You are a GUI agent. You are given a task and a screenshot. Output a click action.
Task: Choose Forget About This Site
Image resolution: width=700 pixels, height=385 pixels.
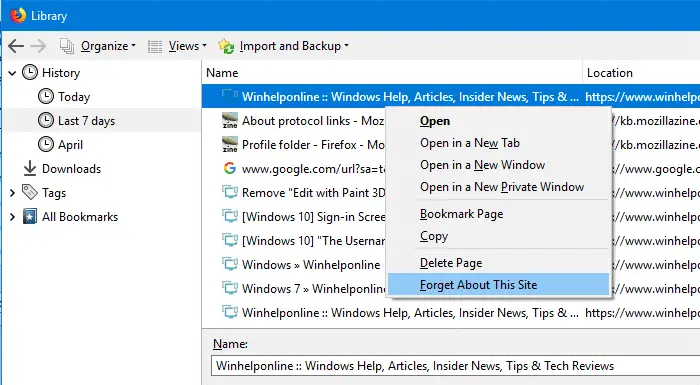499,285
